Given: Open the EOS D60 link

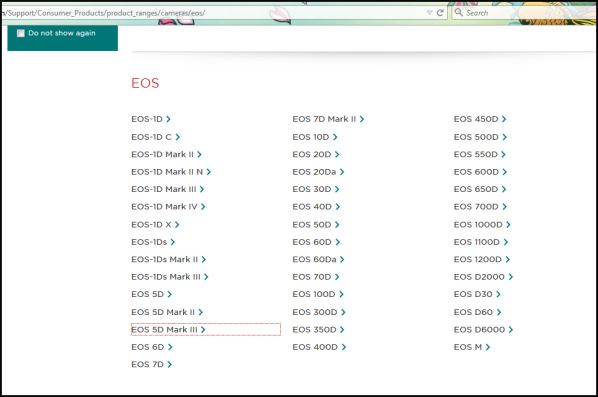Looking at the screenshot, I should 477,312.
